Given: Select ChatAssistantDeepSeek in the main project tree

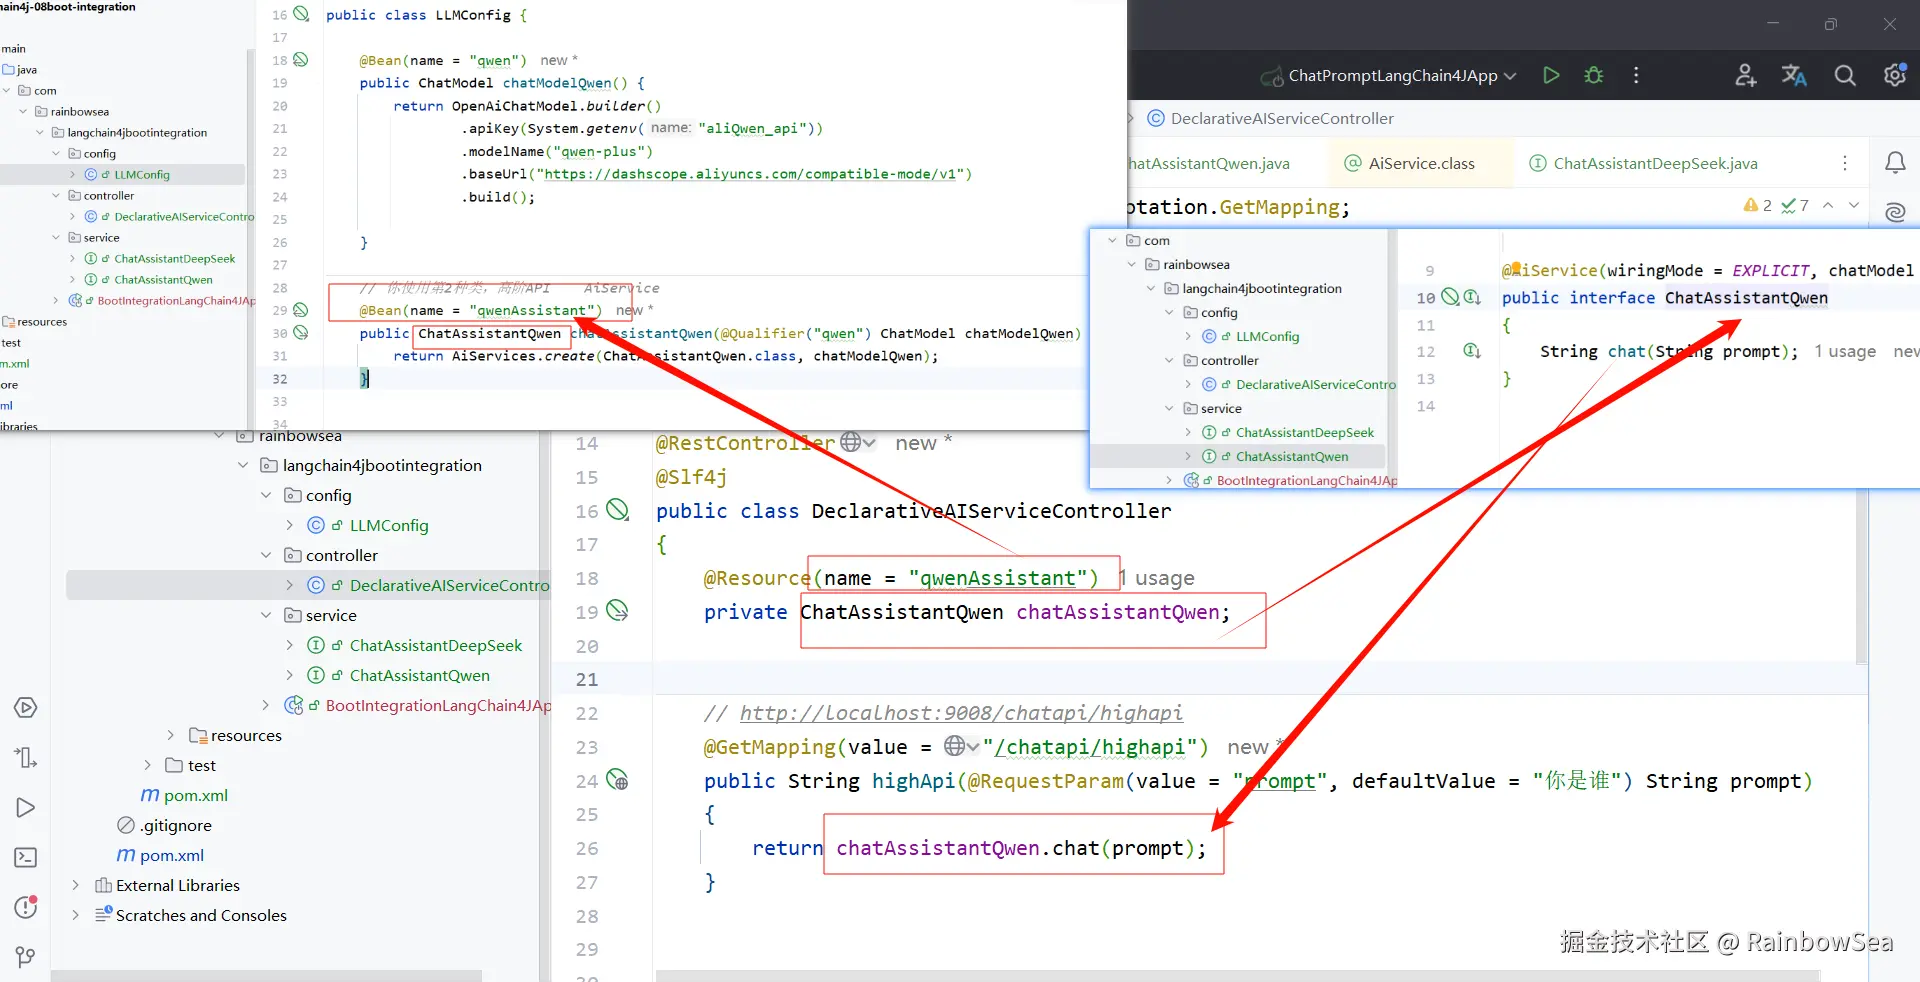Looking at the screenshot, I should coord(436,645).
